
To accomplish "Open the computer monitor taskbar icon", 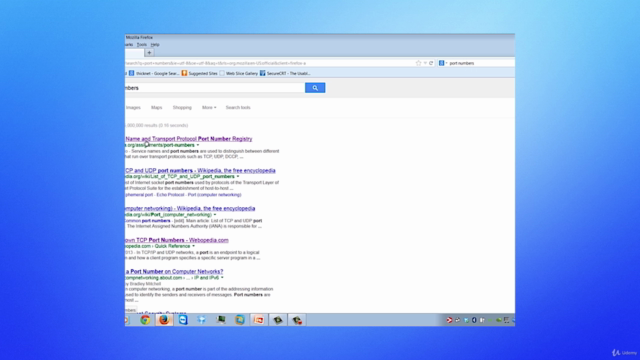I will [221, 320].
